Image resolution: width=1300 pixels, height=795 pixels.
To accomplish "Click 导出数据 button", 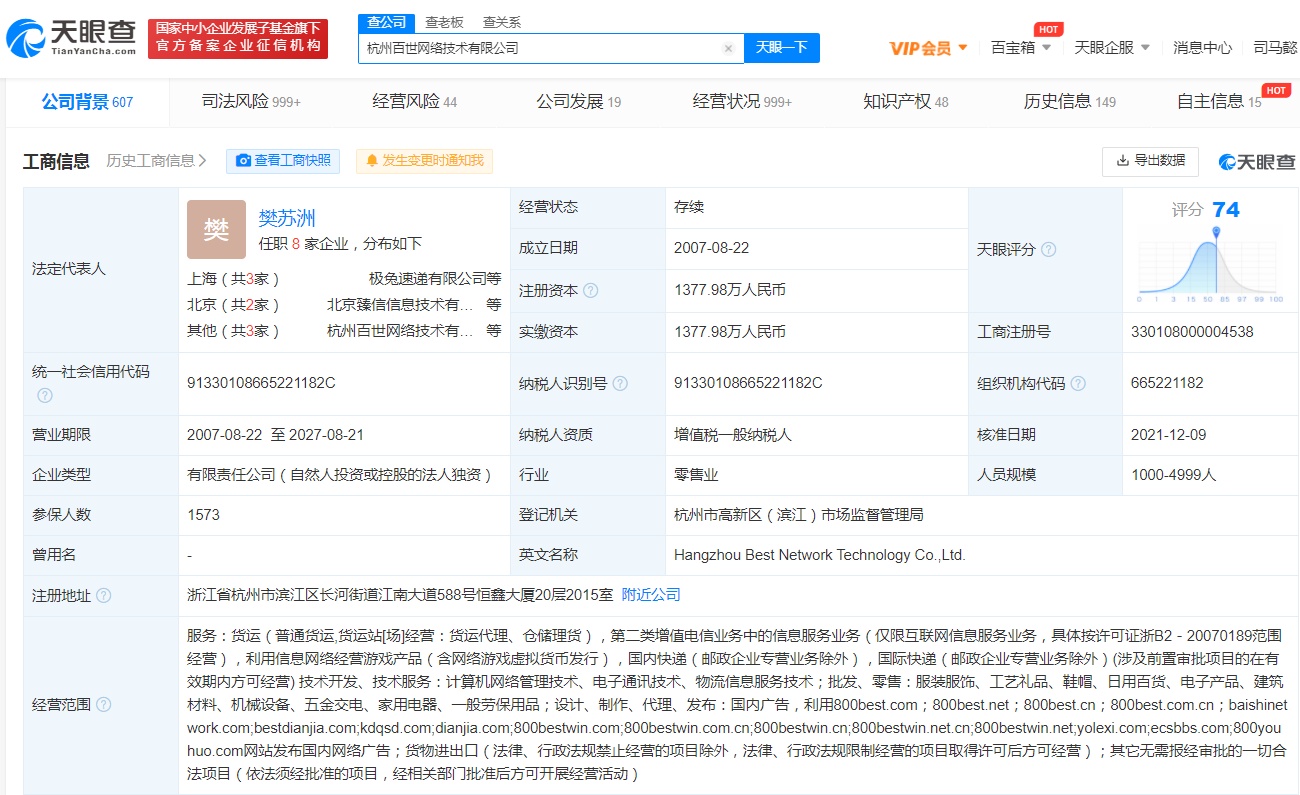I will coord(1151,161).
